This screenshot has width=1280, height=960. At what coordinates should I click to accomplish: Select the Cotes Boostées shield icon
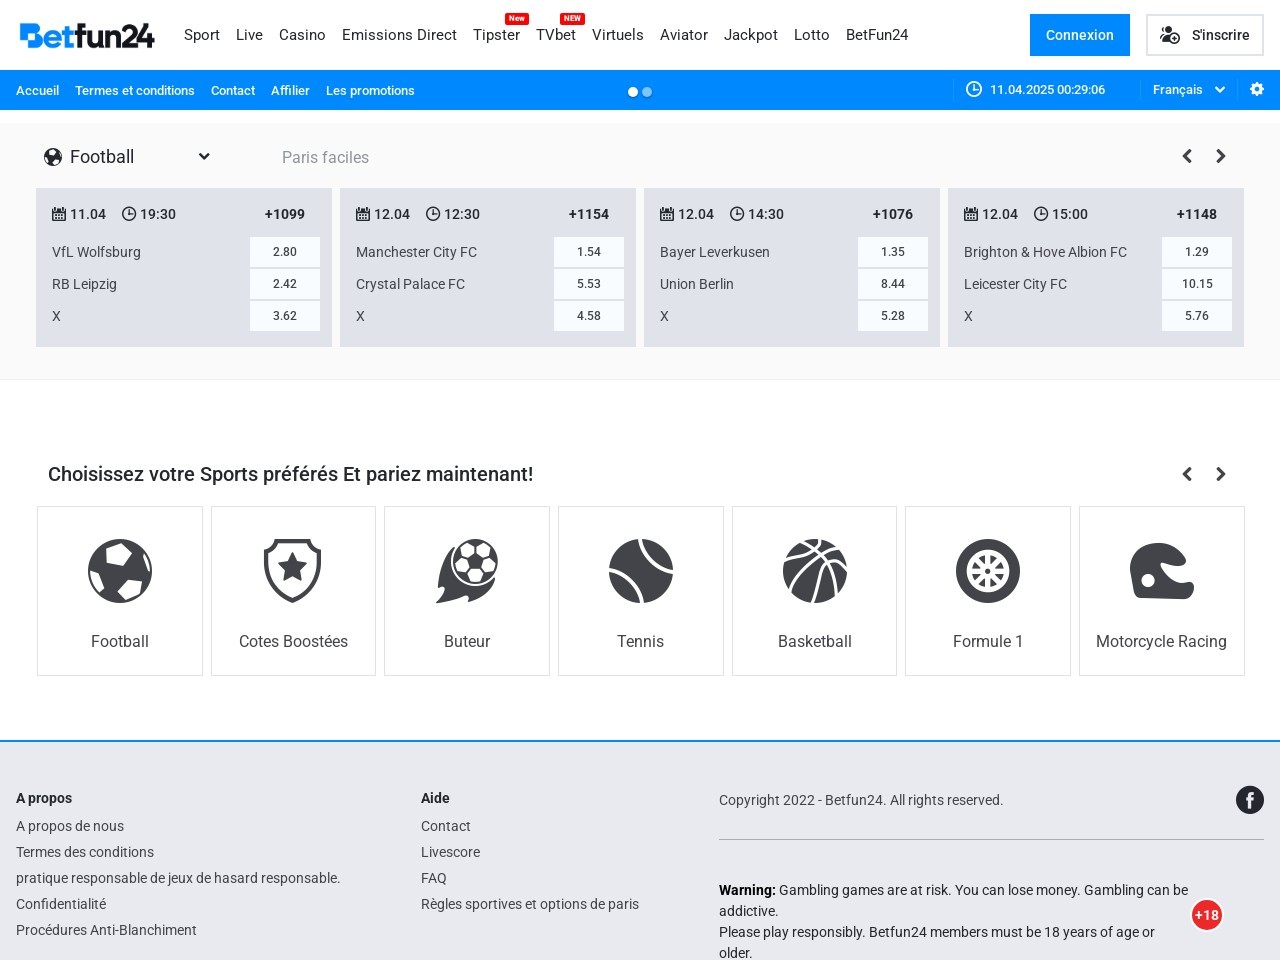(x=293, y=571)
